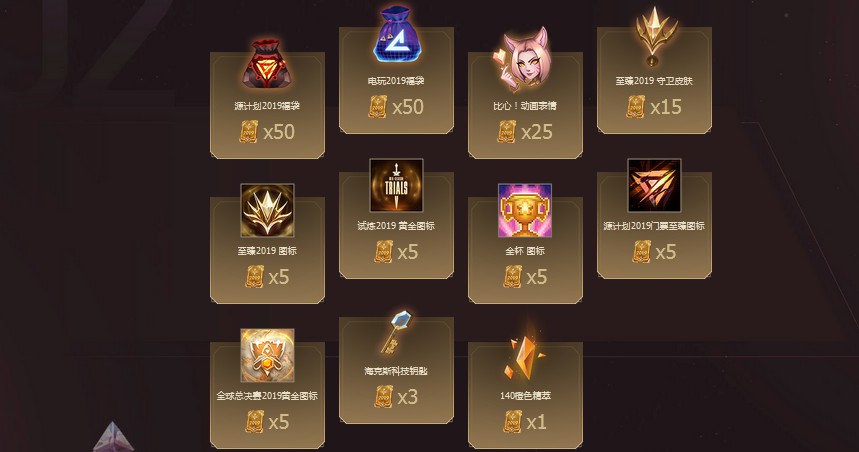Select the TRIALS 试炼2019 黄金图标 thumbnail
This screenshot has height=452, width=859.
tap(396, 185)
